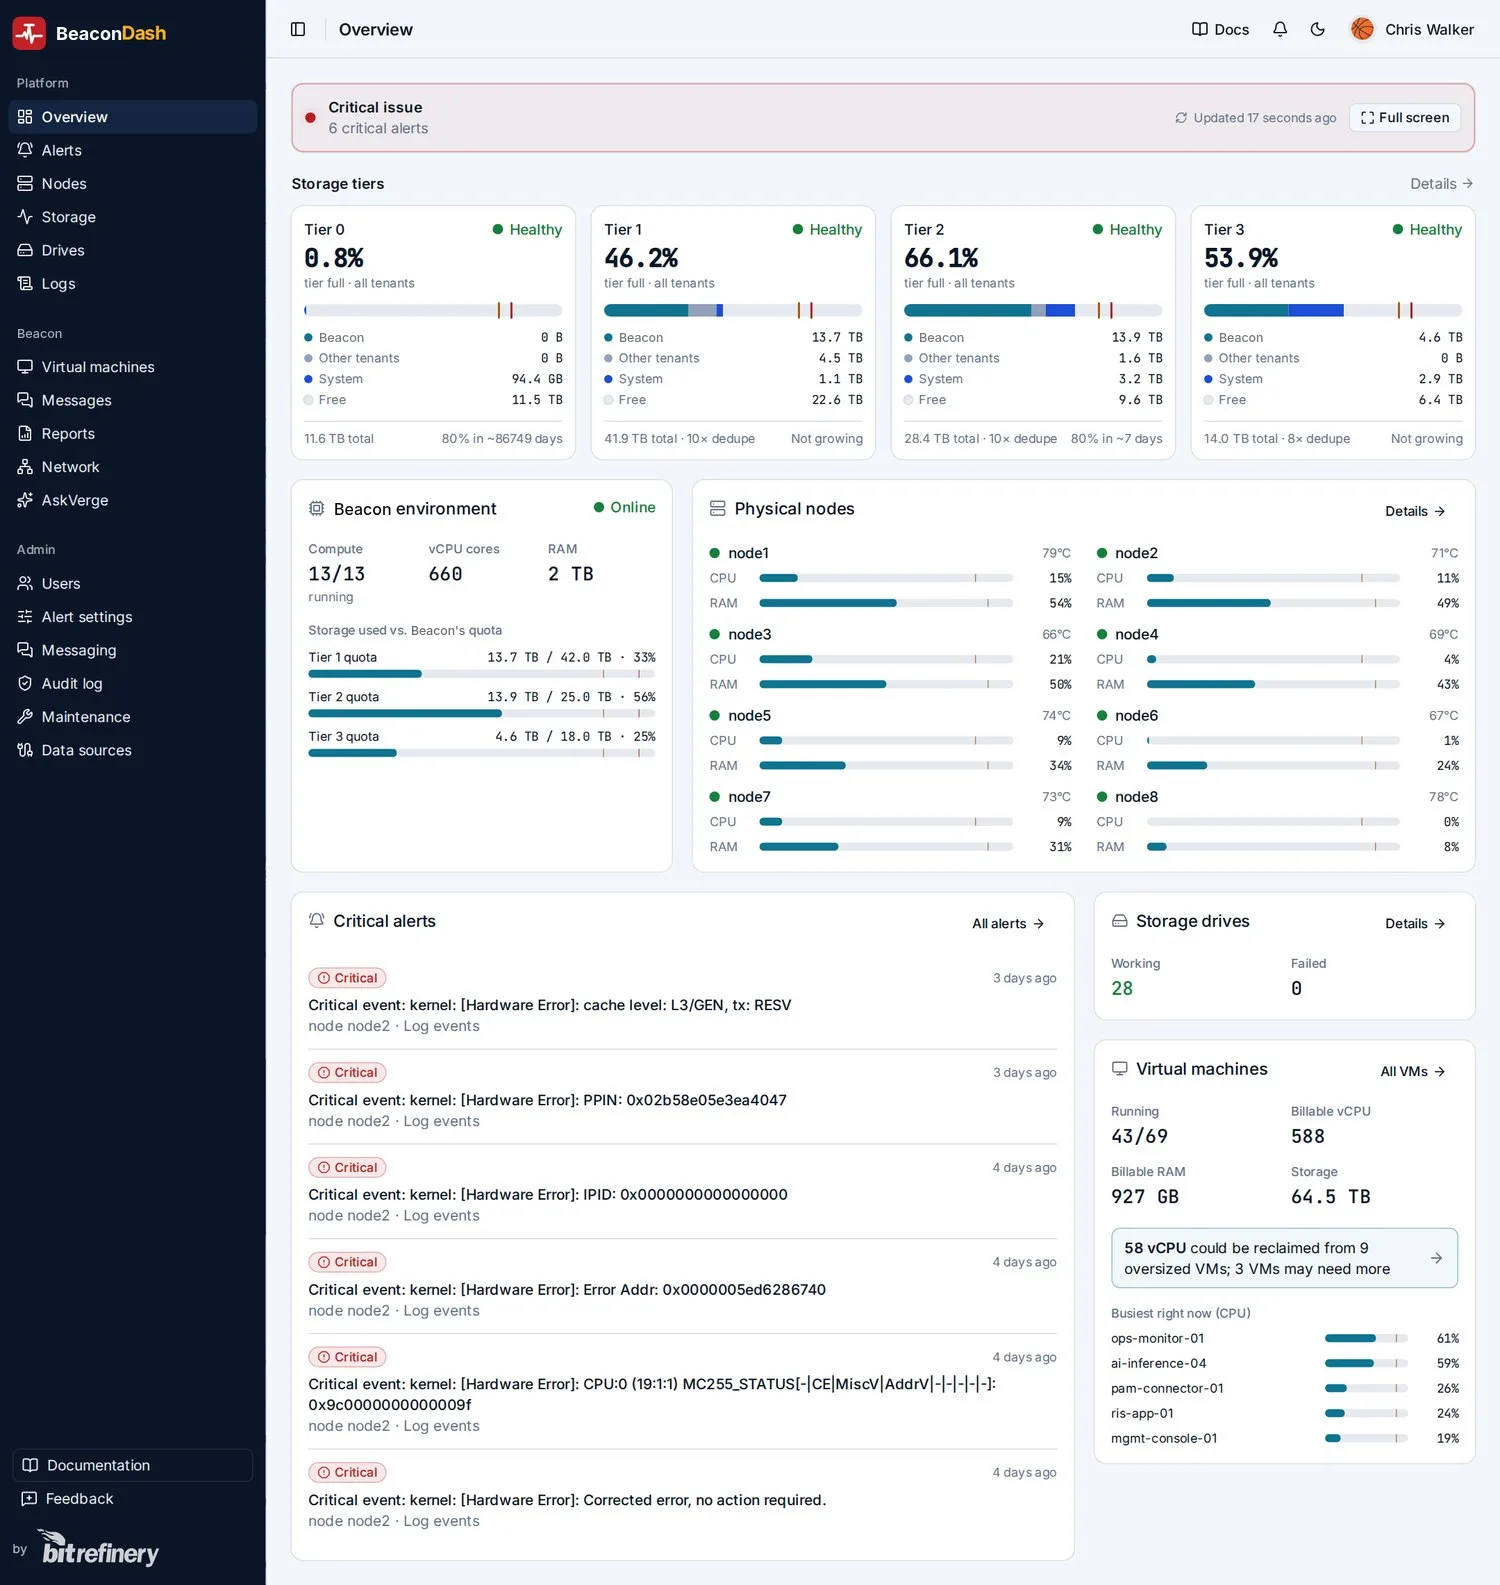Click the Maintenance wrench icon
The image size is (1500, 1585).
(25, 717)
